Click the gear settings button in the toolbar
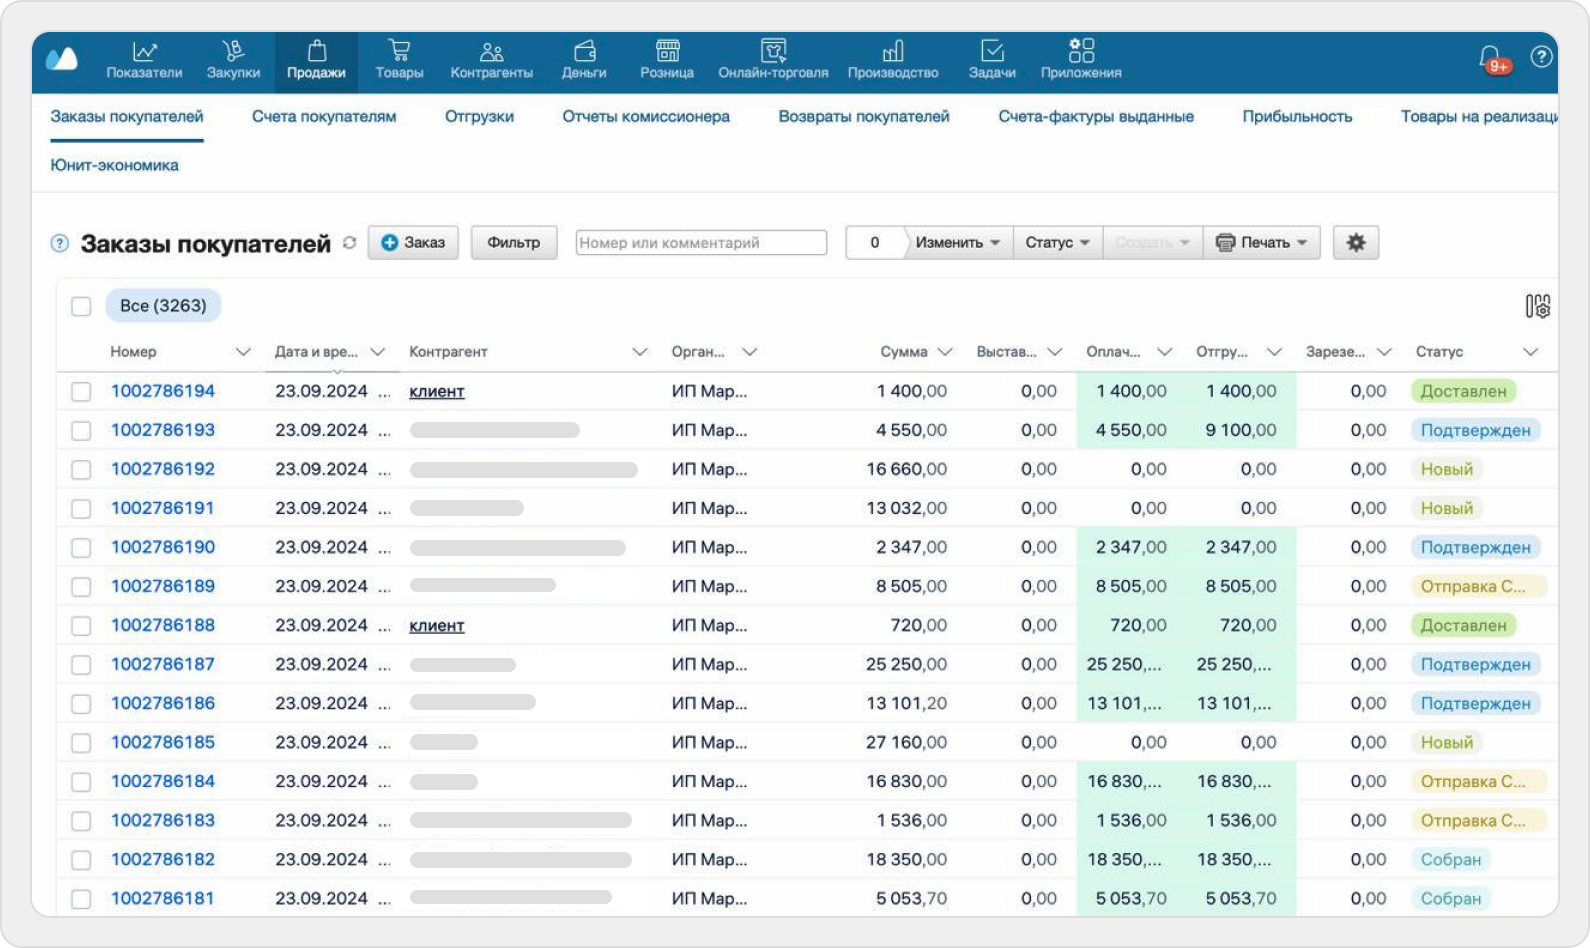The width and height of the screenshot is (1590, 948). [1355, 243]
